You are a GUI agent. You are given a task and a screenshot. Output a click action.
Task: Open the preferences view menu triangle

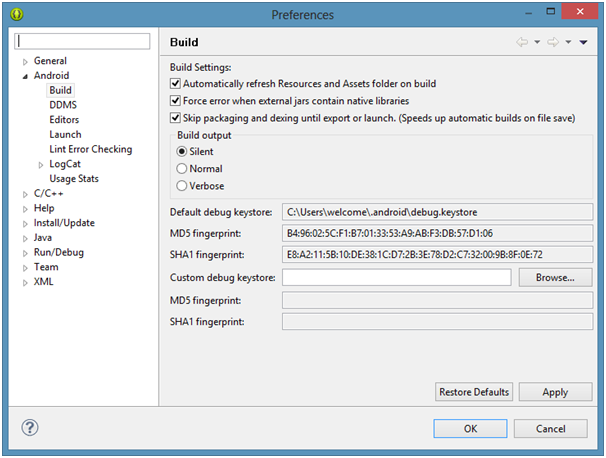coord(584,42)
